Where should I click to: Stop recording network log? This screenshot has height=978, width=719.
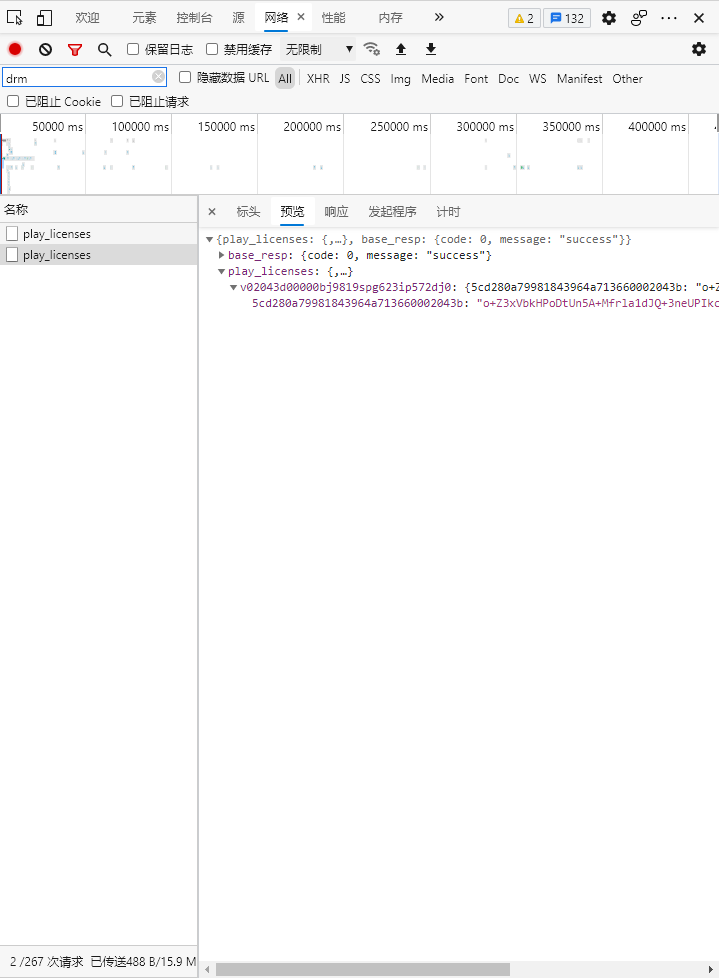[15, 49]
